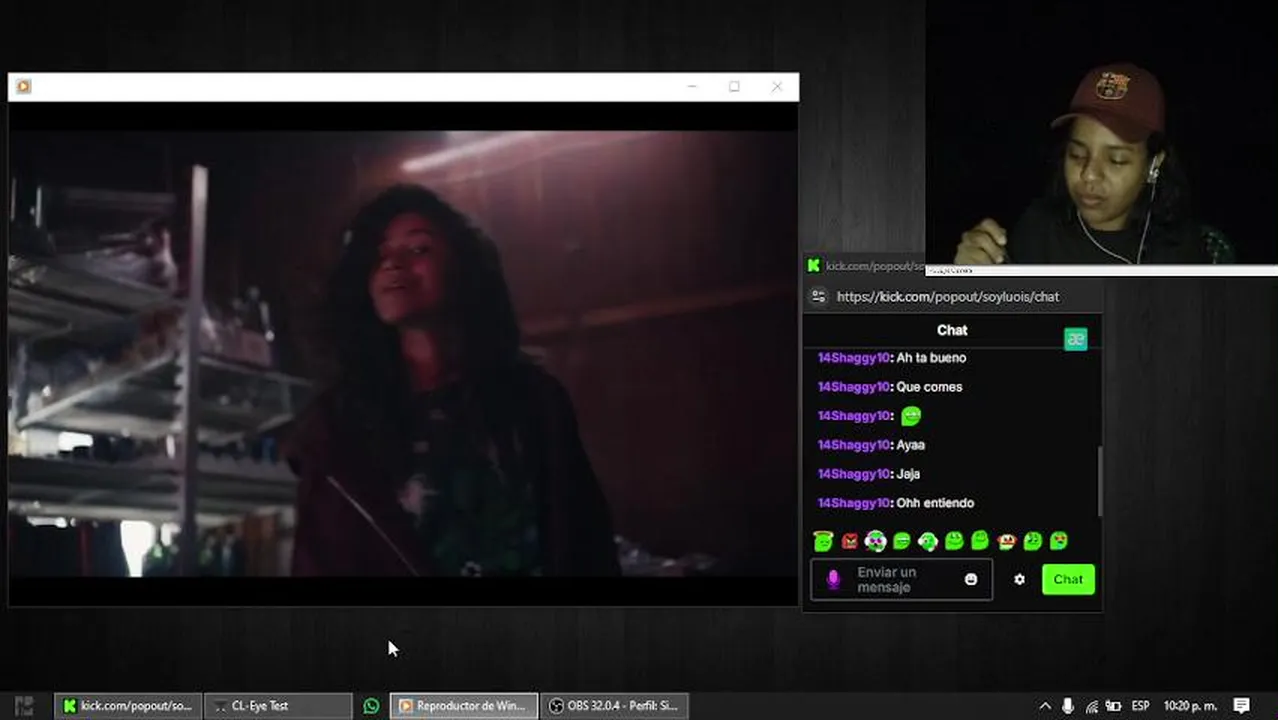The image size is (1278, 720).
Task: Click the green emote in 14Shaggy10's message
Action: 910,416
